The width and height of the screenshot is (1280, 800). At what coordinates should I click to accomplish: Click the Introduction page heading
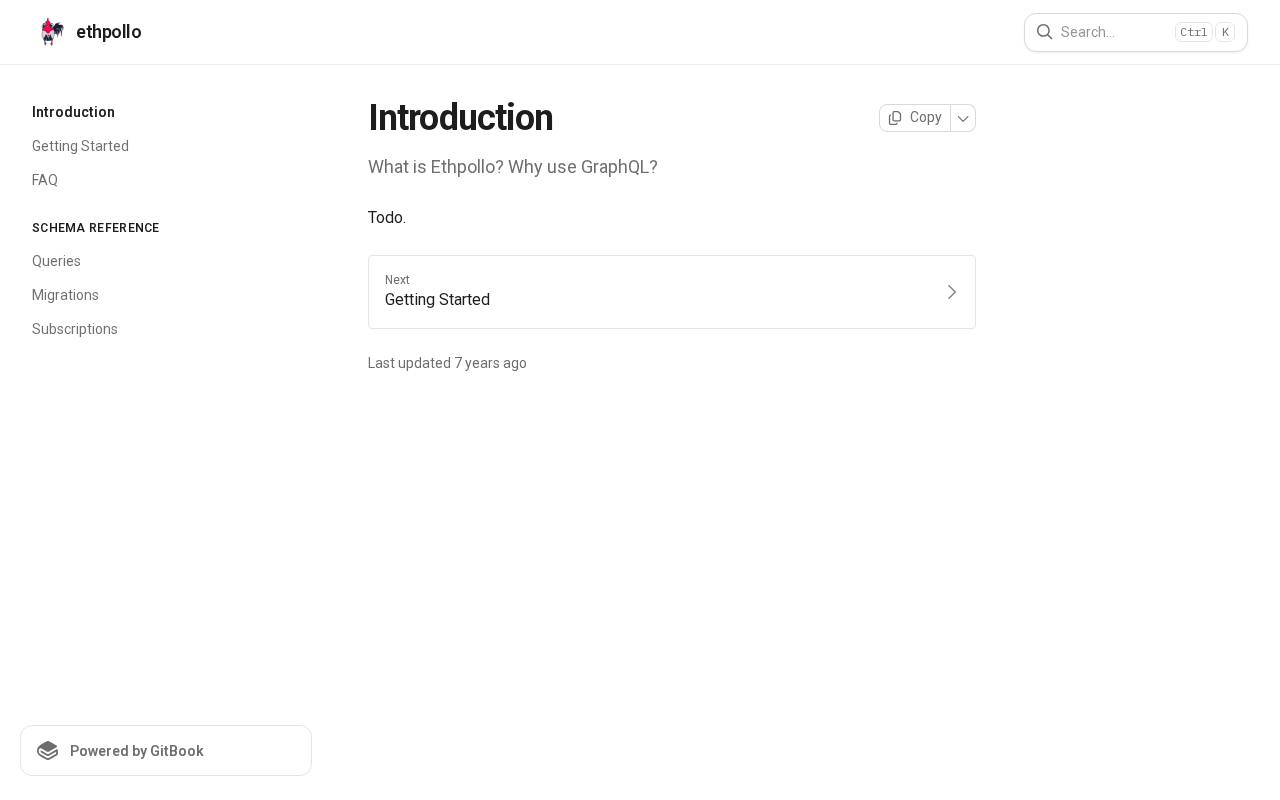(x=460, y=118)
